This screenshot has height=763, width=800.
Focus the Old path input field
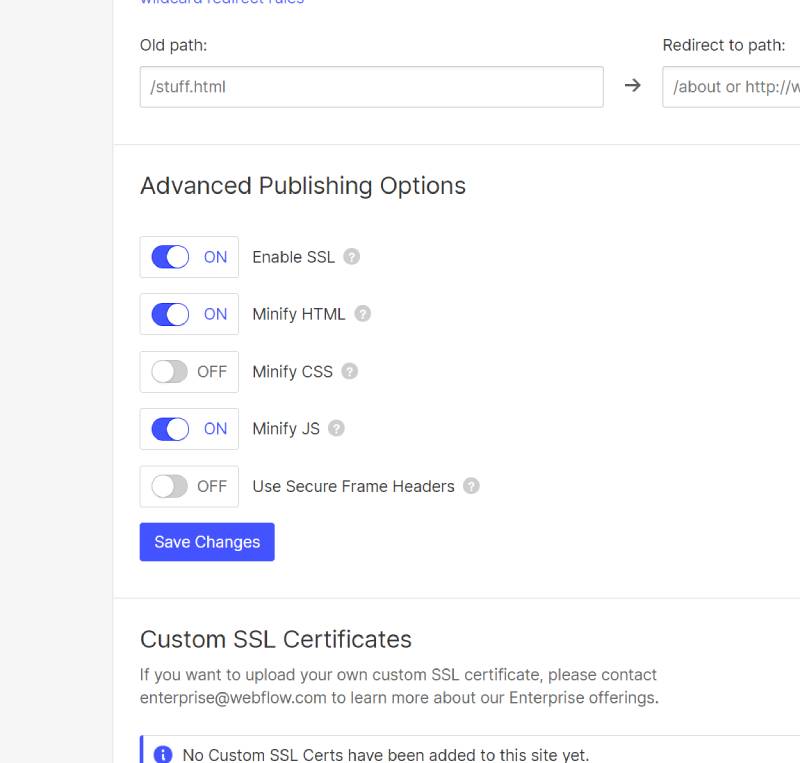[x=371, y=87]
